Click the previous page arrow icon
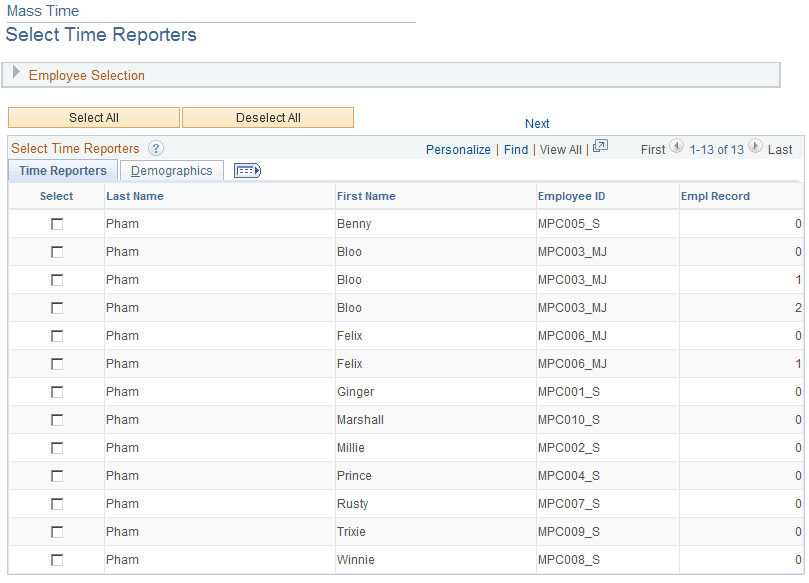The image size is (809, 583). point(676,147)
